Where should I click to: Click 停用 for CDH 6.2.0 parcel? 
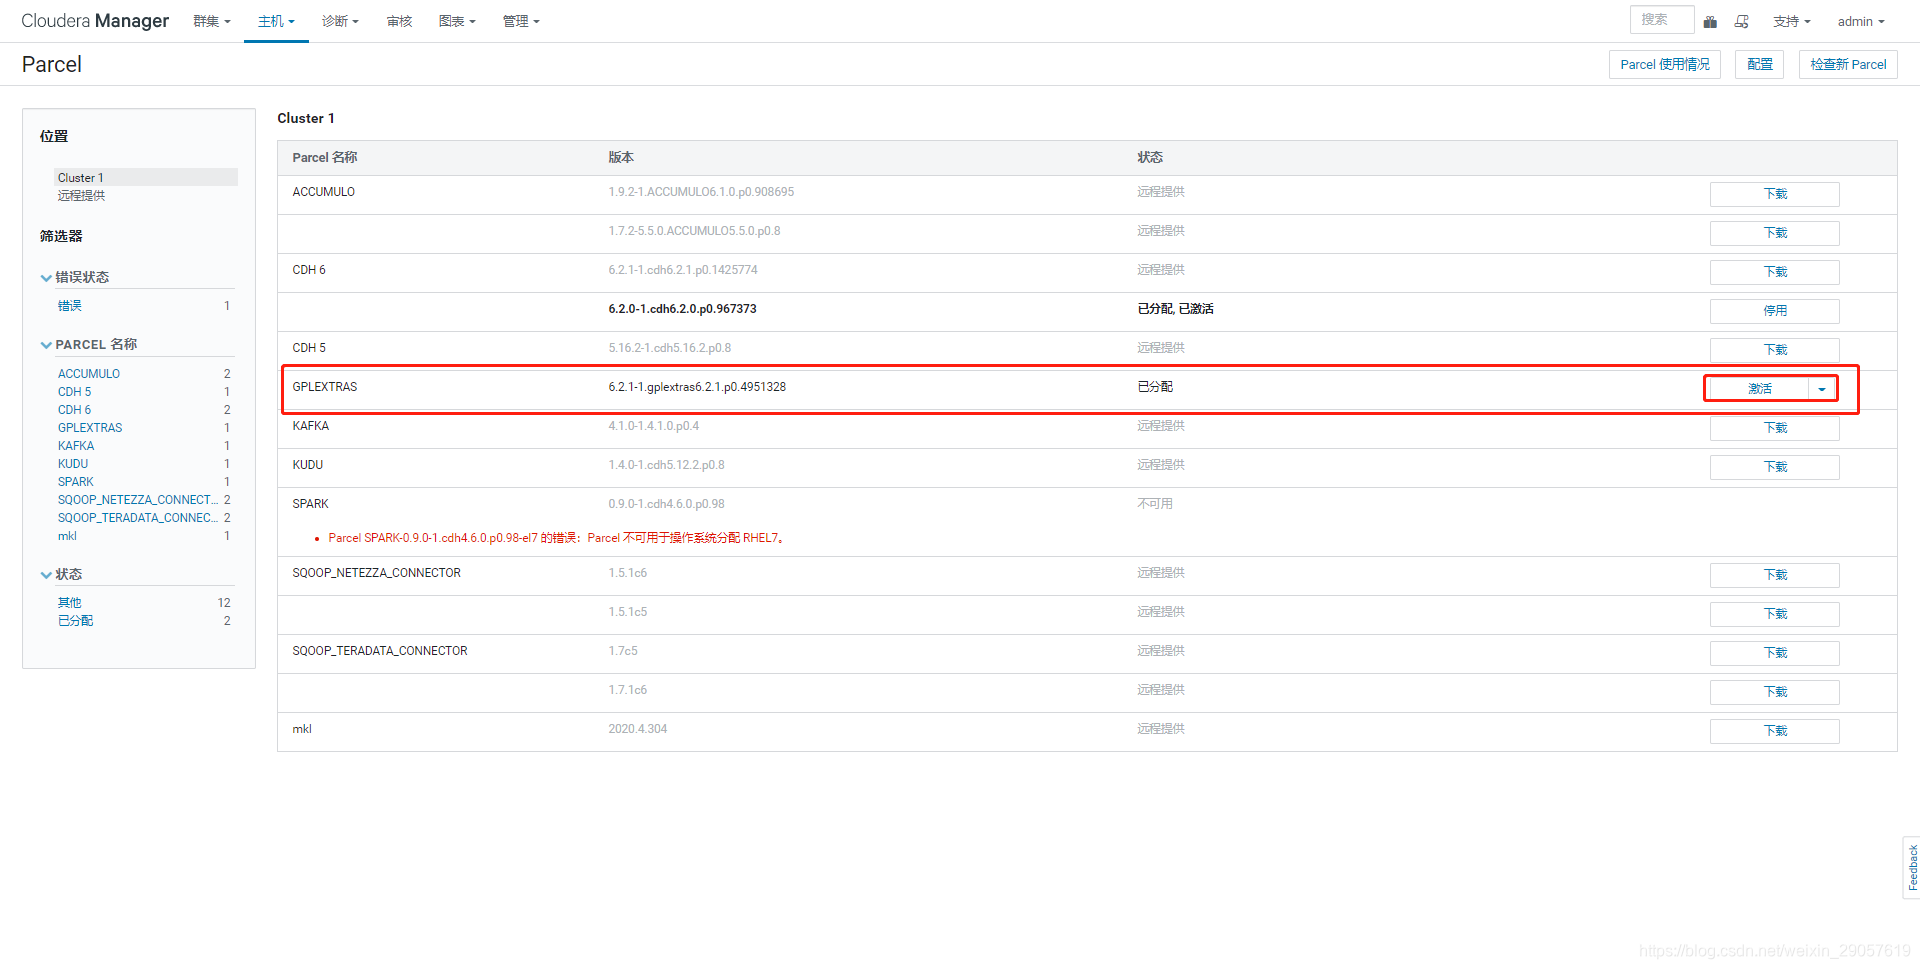[1774, 311]
